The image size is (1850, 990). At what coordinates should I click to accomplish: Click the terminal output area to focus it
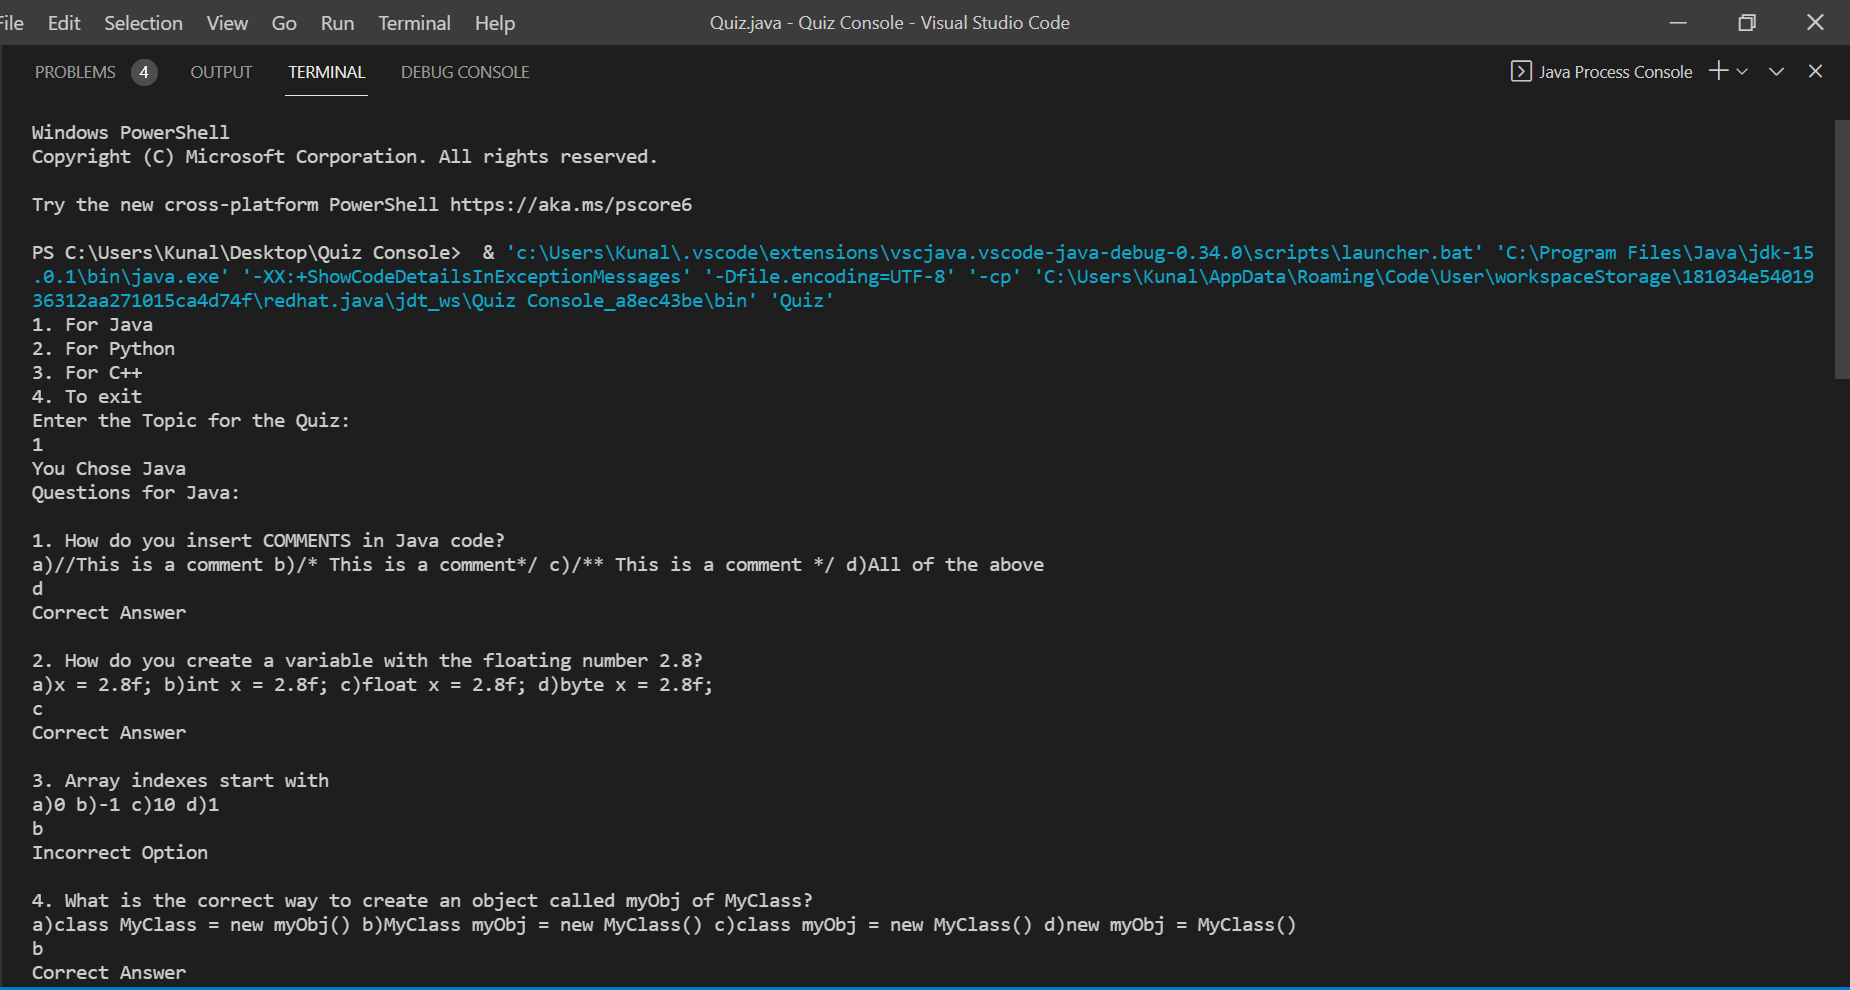coord(800,600)
